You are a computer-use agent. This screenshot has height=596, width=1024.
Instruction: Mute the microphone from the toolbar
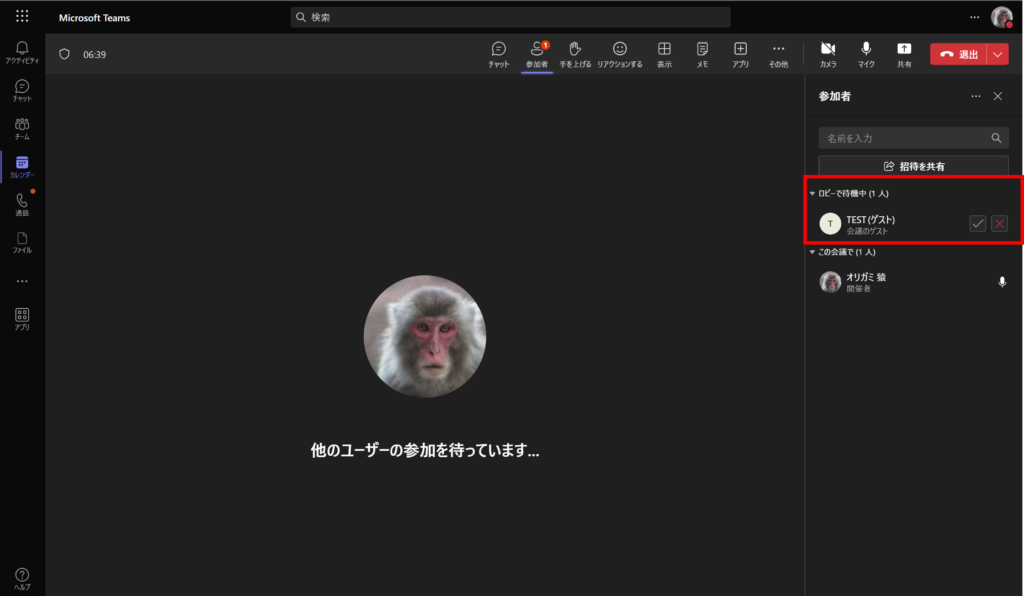[x=866, y=54]
